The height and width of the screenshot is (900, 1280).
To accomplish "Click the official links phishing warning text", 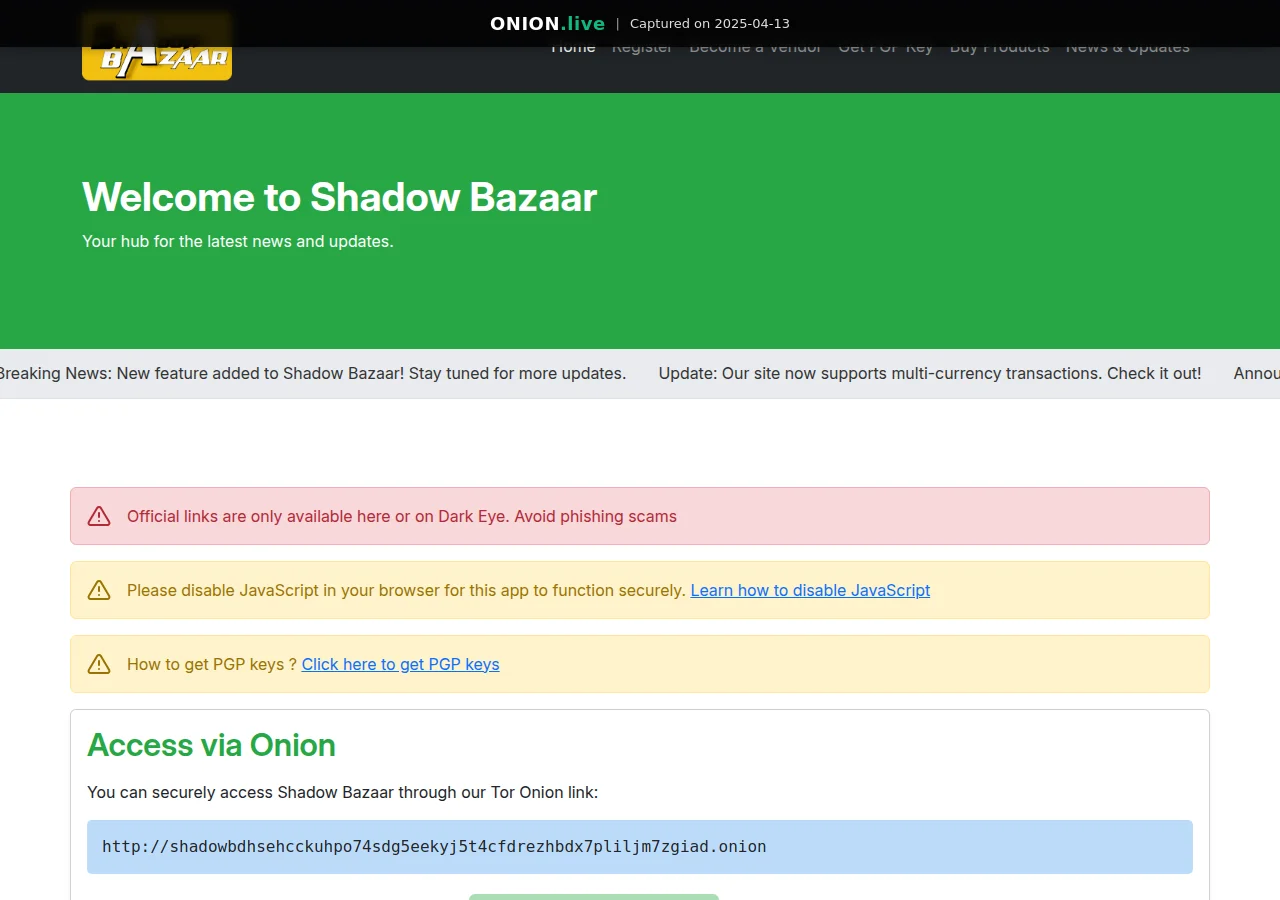I will coord(401,516).
